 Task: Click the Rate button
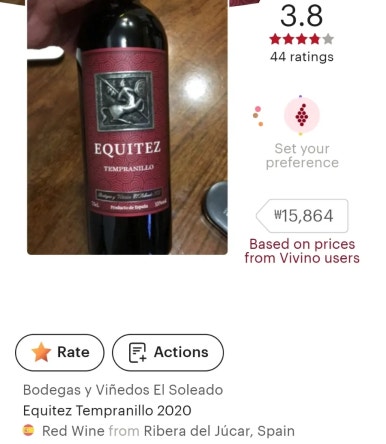coord(60,352)
